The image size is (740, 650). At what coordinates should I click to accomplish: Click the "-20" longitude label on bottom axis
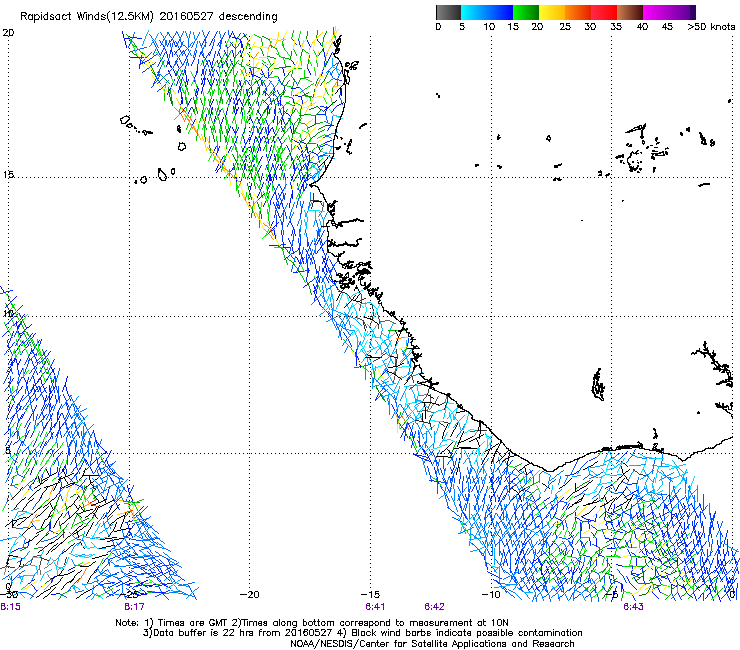coord(249,595)
